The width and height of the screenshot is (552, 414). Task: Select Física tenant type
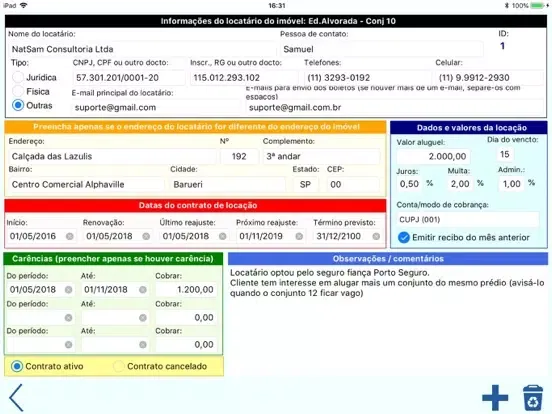(x=18, y=91)
